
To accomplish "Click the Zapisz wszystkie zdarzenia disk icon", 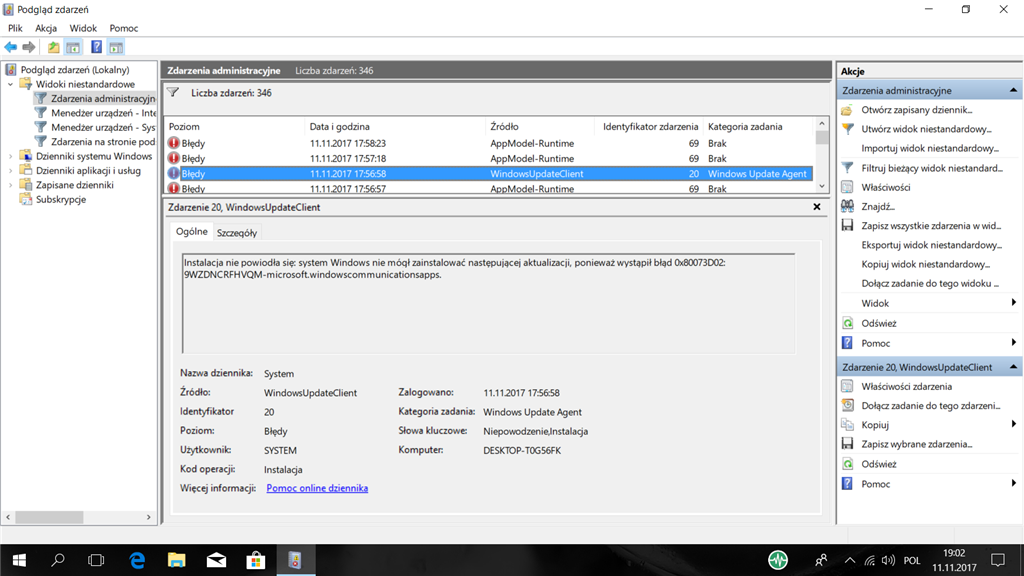I will point(848,225).
